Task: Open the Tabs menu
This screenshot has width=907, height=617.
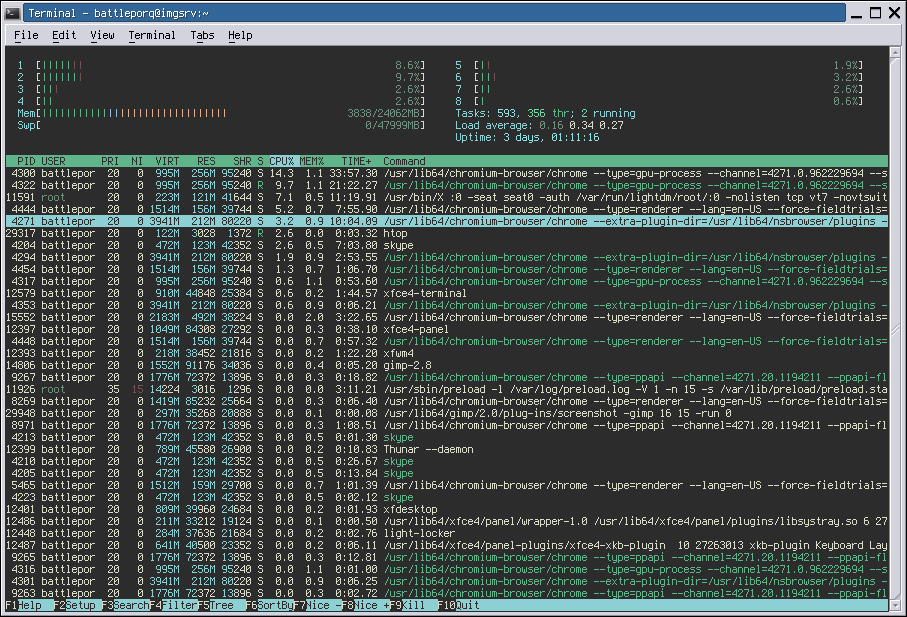Action: 202,35
